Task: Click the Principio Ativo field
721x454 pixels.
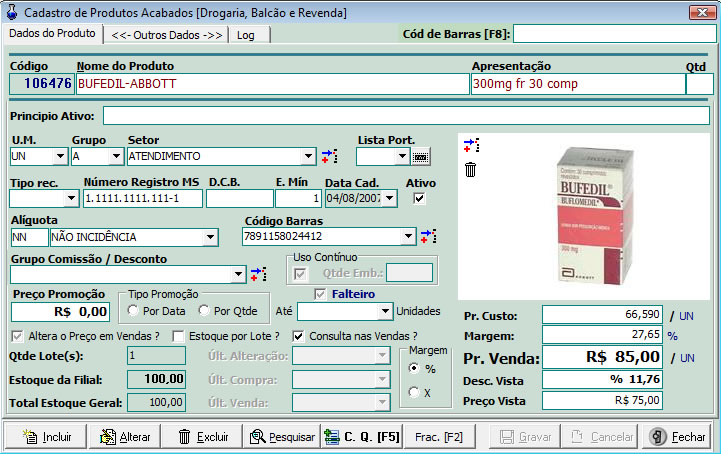Action: coord(406,116)
